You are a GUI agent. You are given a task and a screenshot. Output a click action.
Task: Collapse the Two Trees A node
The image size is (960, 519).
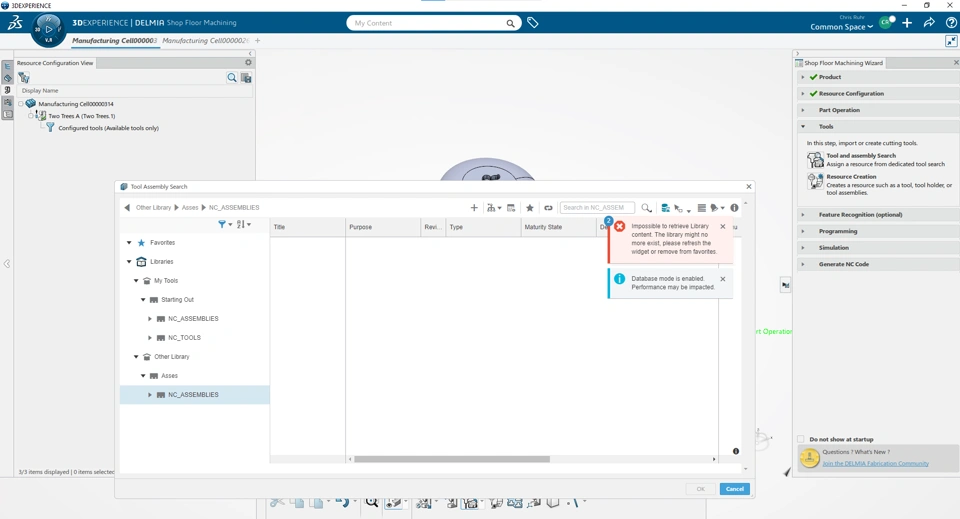point(31,116)
